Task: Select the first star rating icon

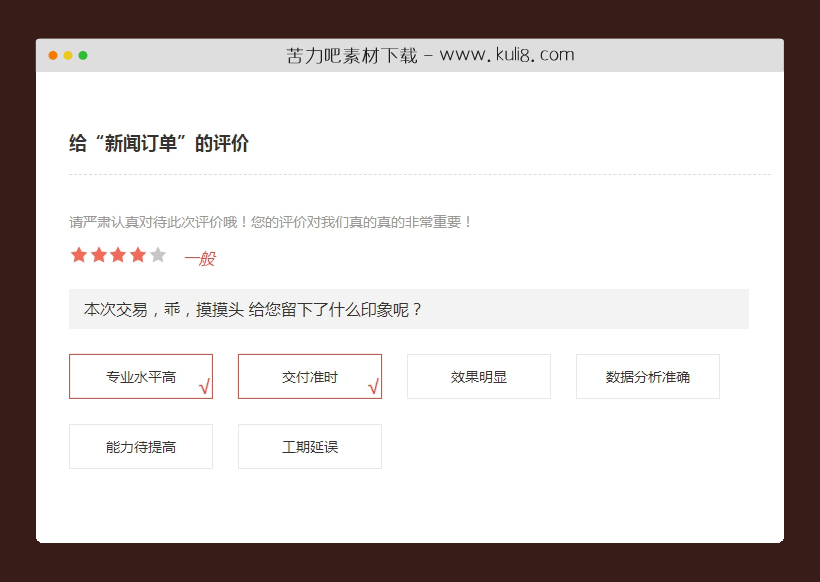Action: coord(78,255)
